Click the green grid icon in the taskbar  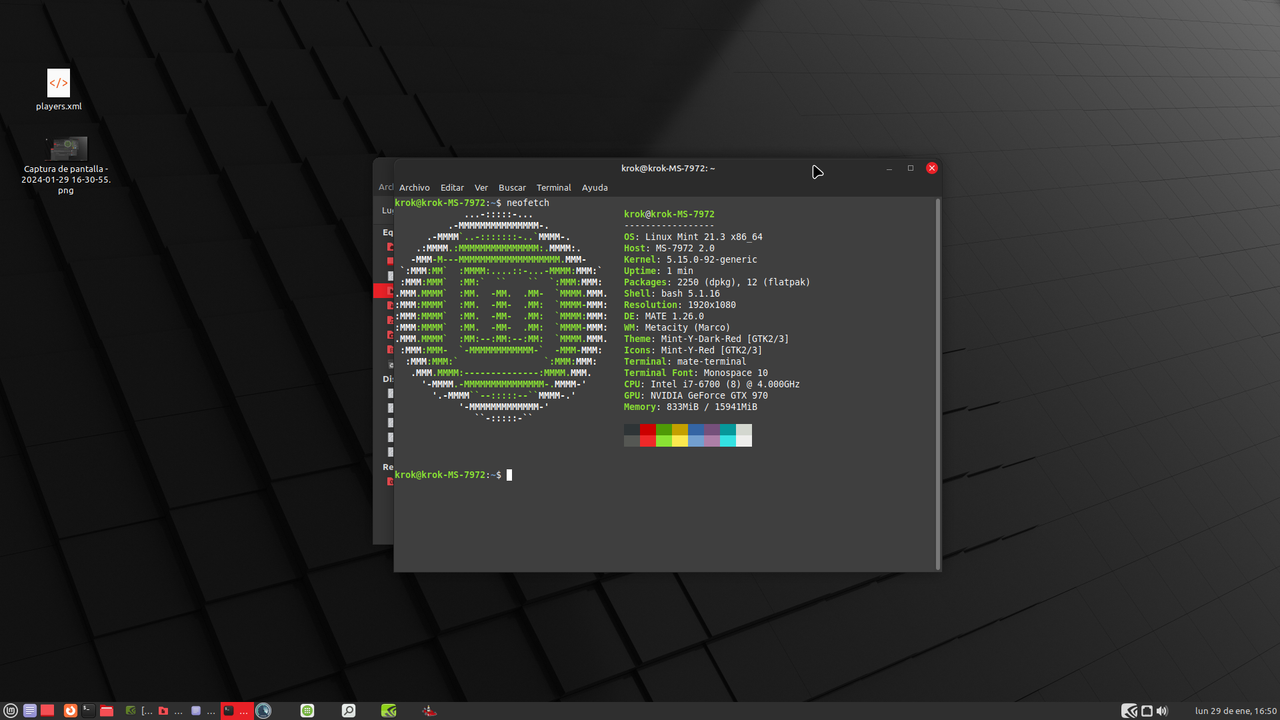coord(307,711)
